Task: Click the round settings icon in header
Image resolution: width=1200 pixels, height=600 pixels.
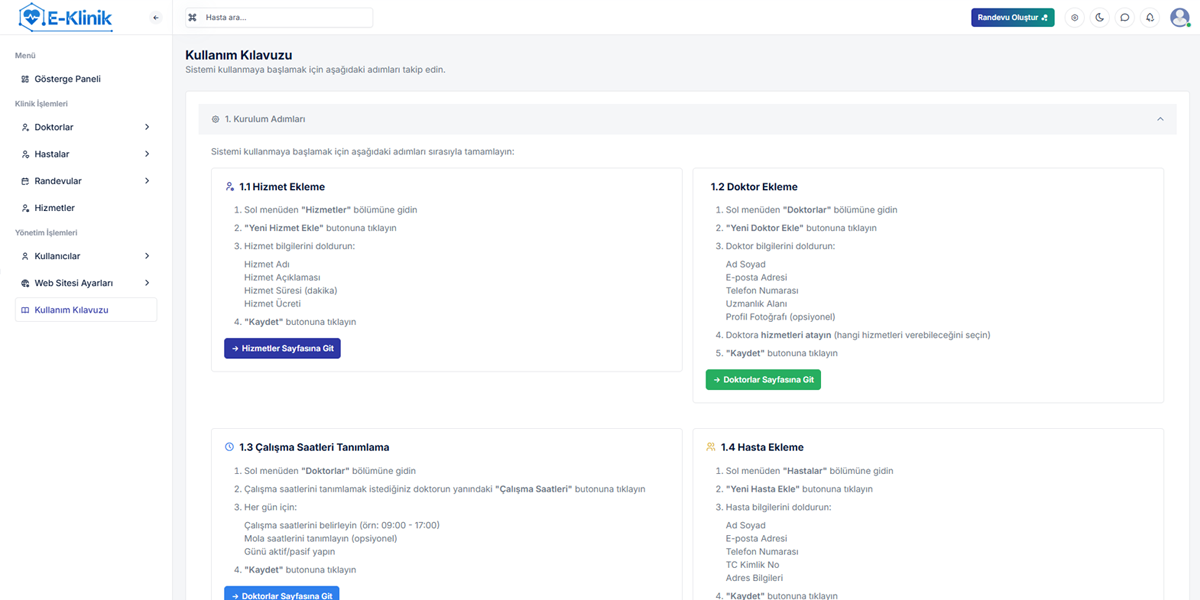Action: 1075,17
